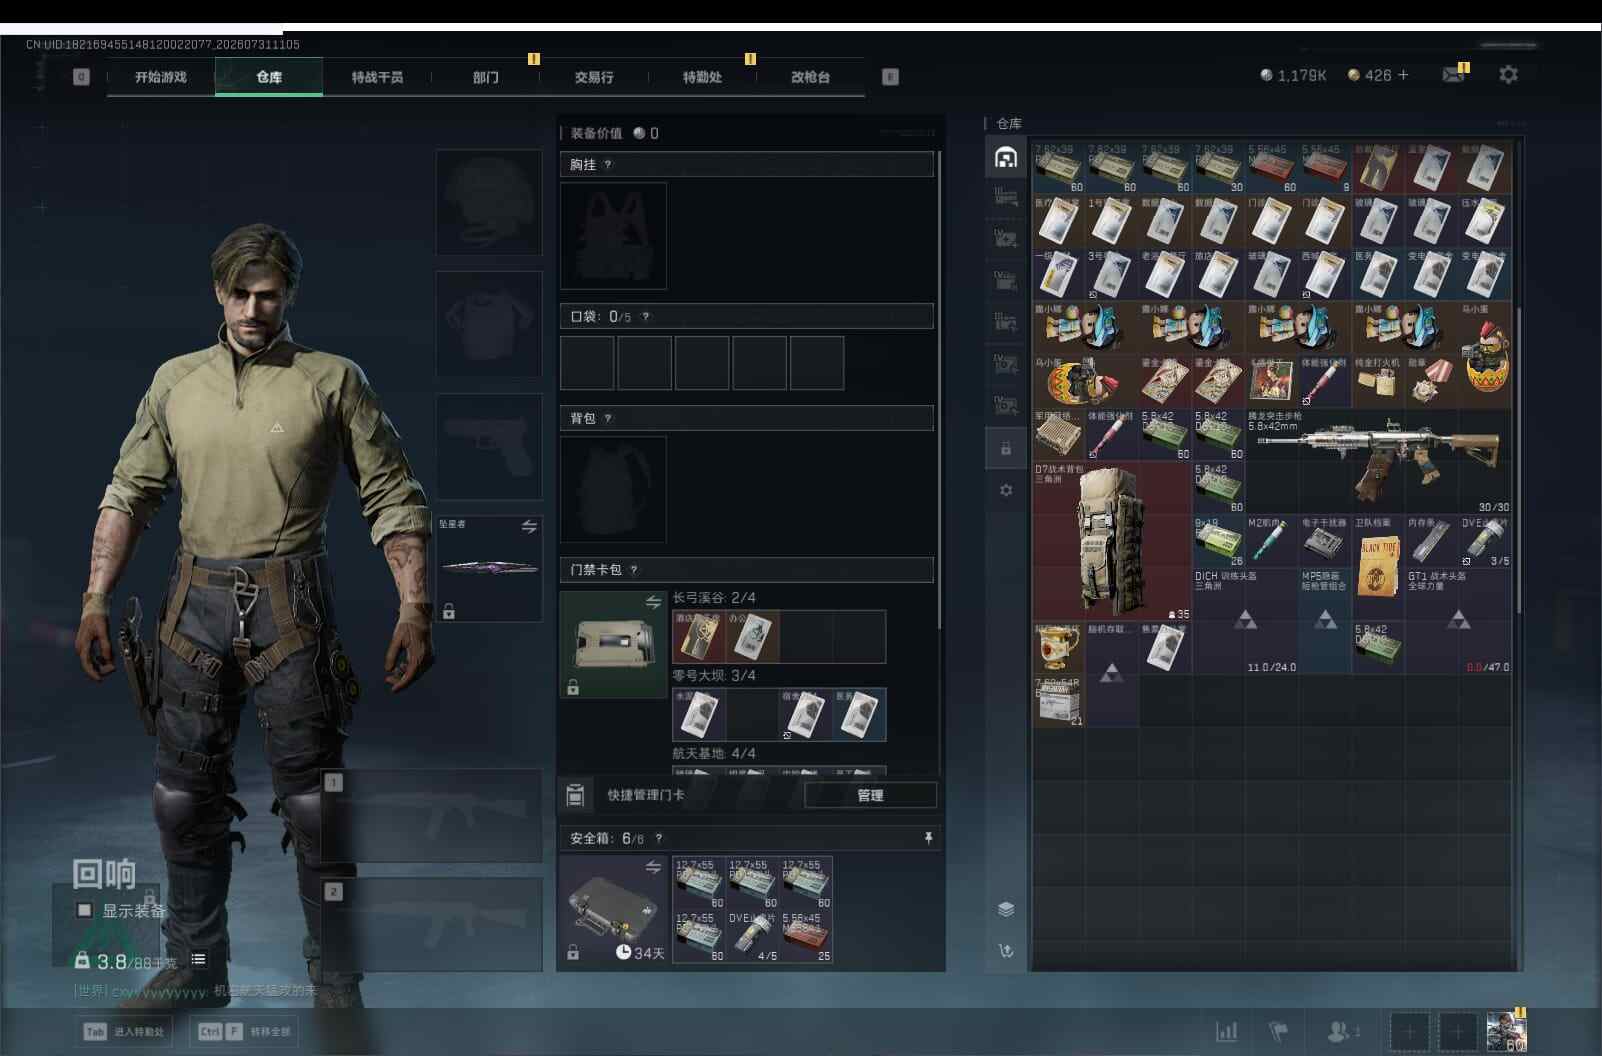Click the help icon next to 背包
This screenshot has height=1056, width=1602.
(608, 419)
